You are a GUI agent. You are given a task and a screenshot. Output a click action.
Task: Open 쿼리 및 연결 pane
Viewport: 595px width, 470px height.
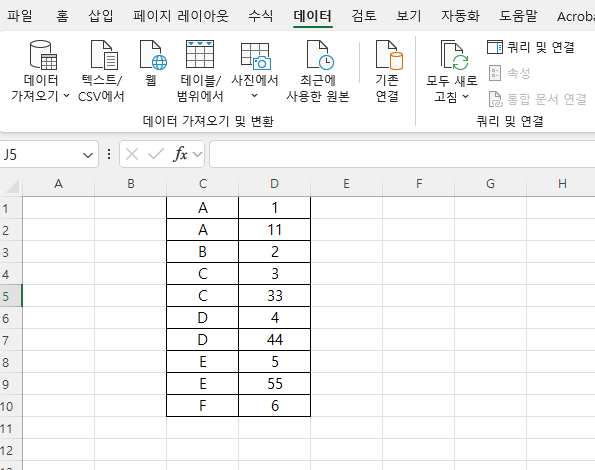pyautogui.click(x=530, y=47)
